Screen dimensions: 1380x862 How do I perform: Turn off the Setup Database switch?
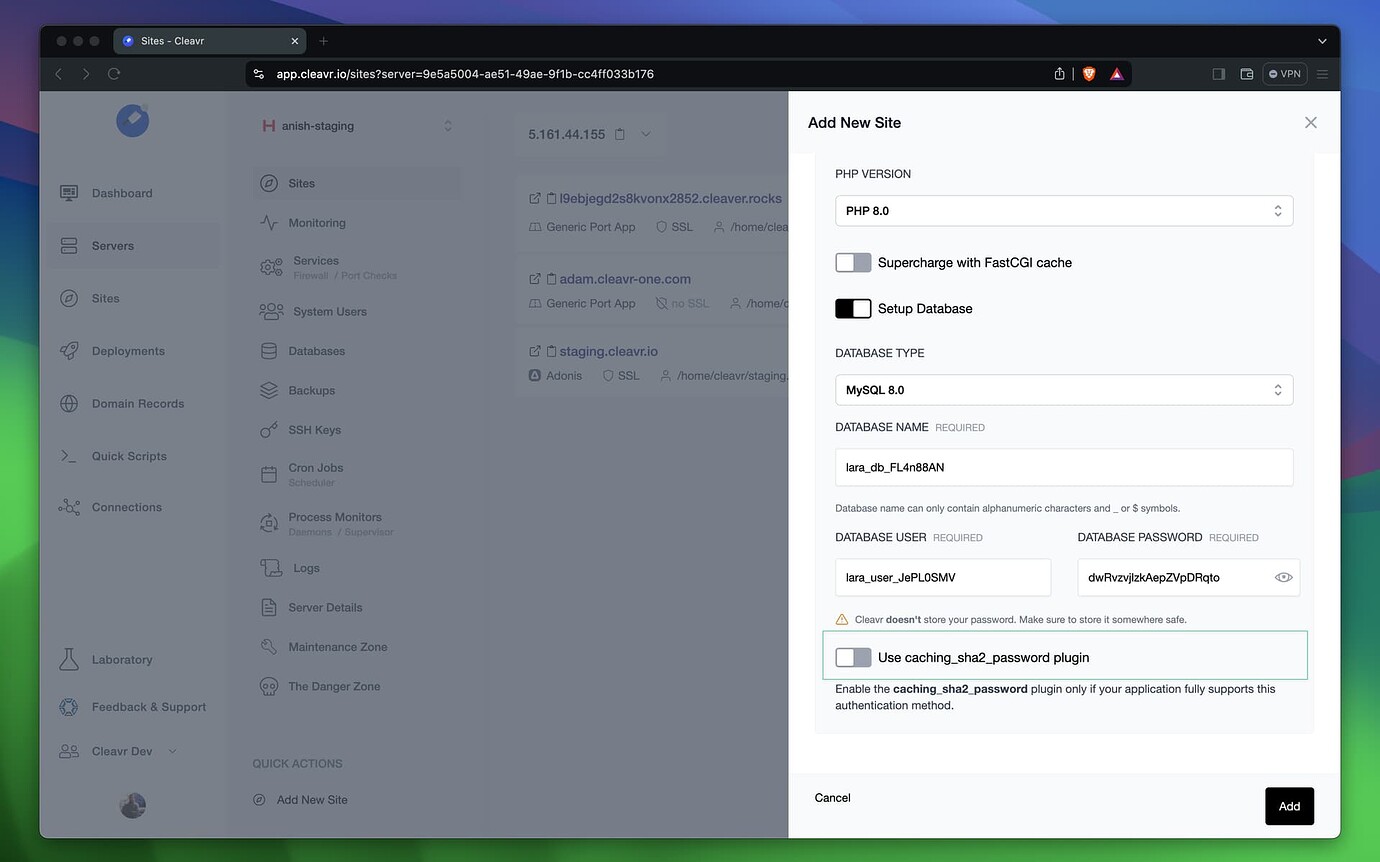pyautogui.click(x=853, y=309)
